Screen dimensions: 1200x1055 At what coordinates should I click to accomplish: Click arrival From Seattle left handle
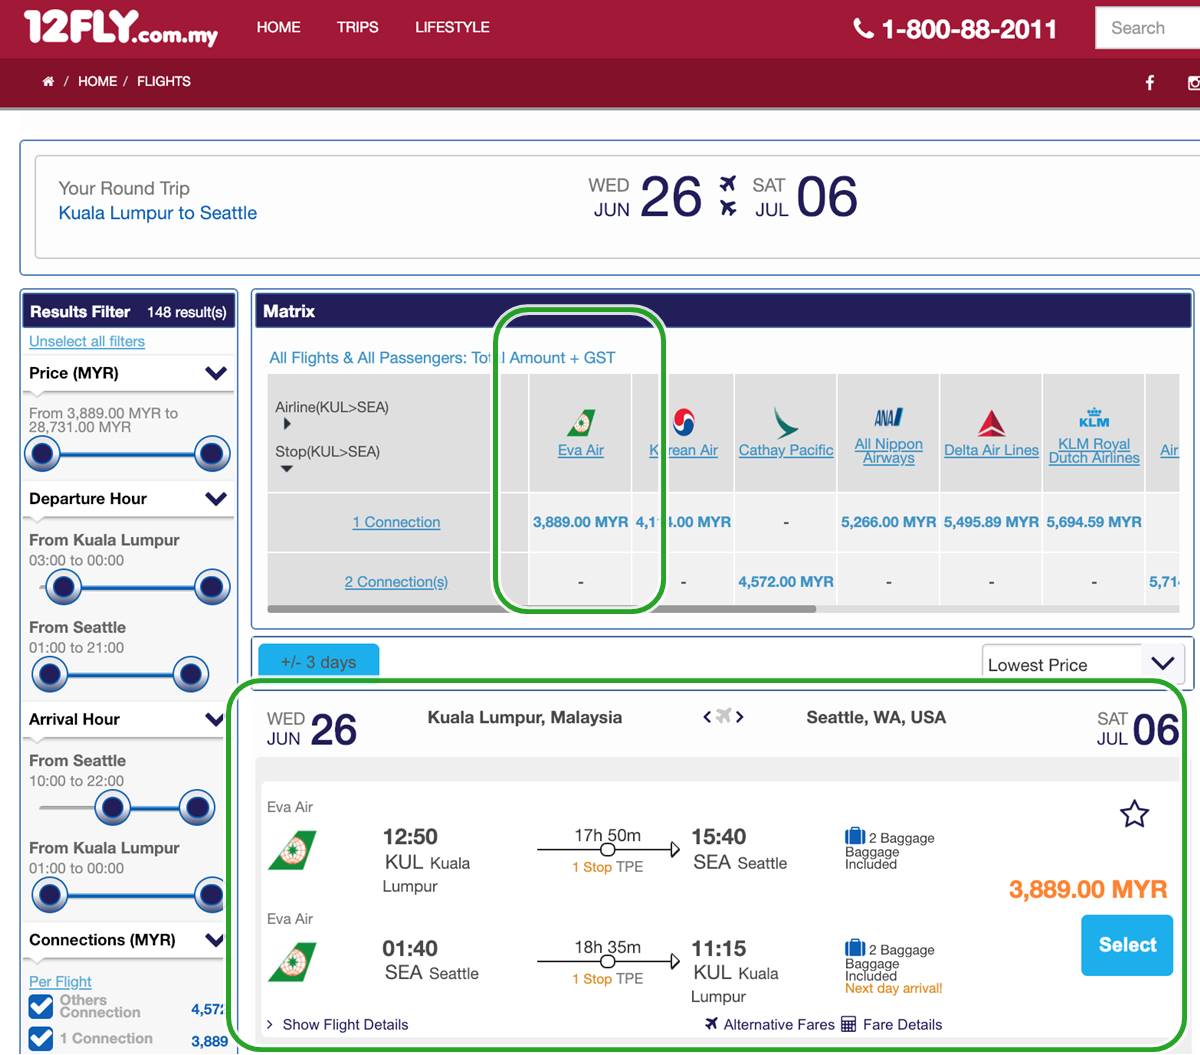click(x=112, y=807)
